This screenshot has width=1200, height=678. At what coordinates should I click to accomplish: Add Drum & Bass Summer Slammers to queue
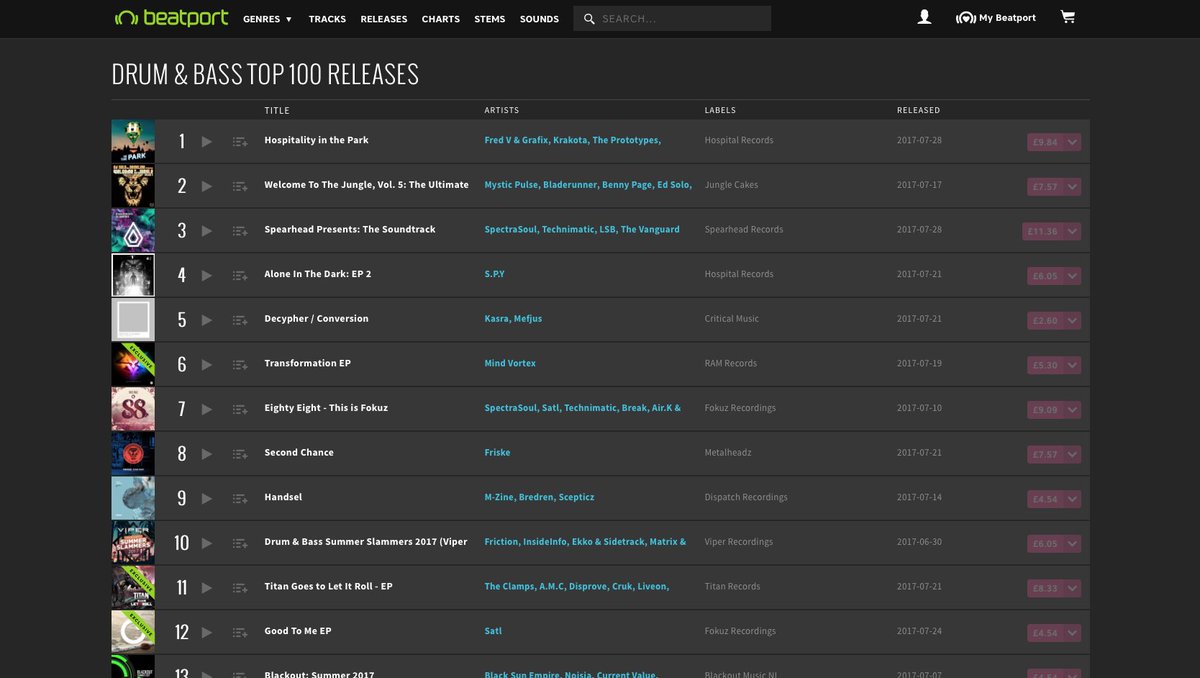click(x=240, y=543)
